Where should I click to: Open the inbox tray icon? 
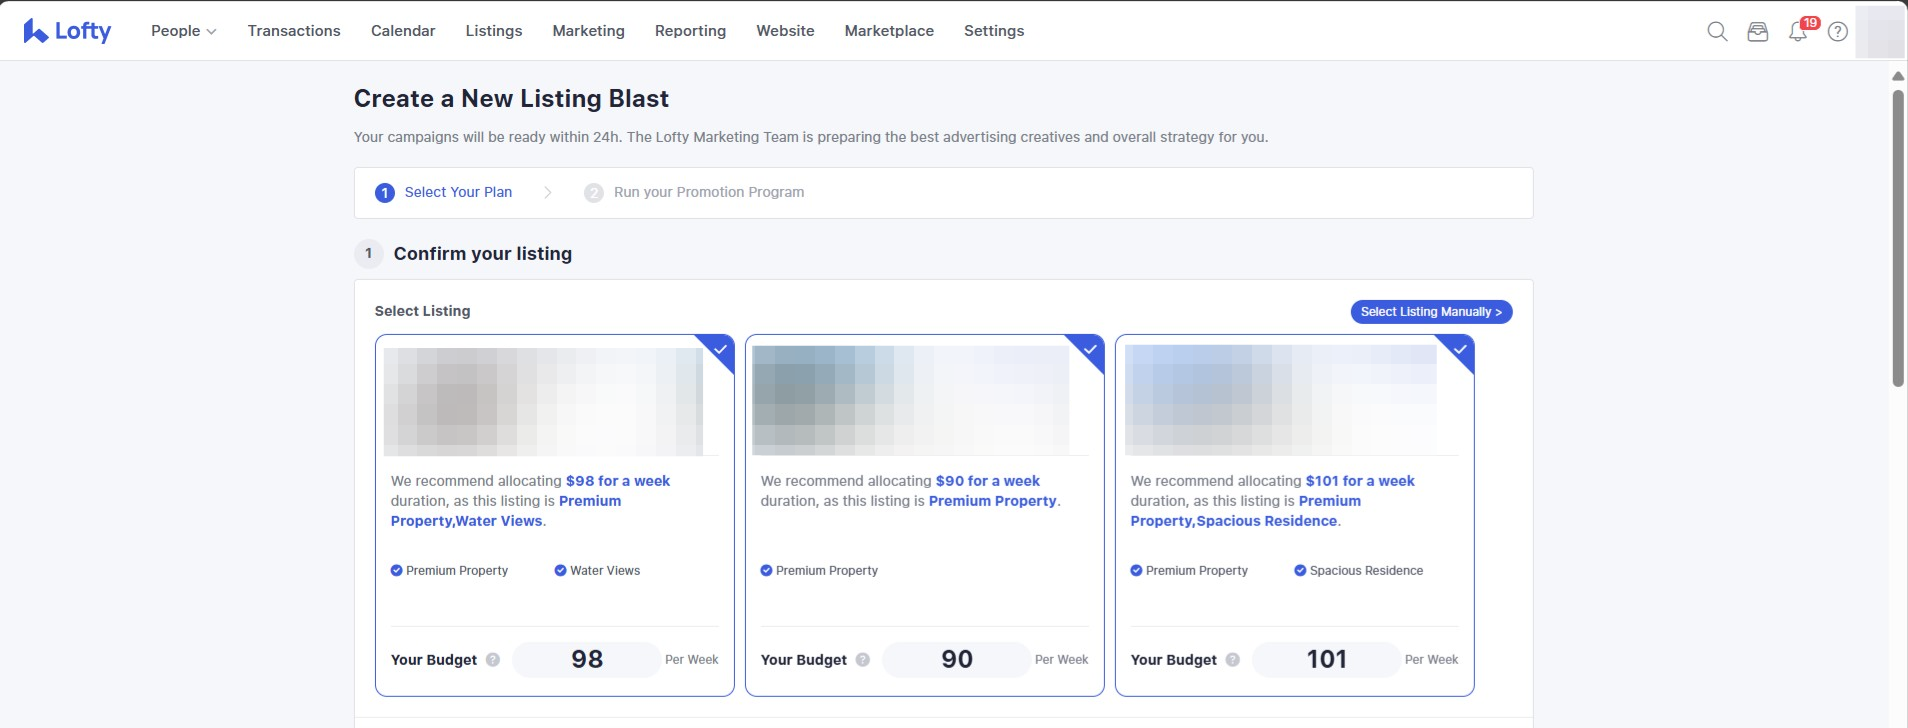[x=1757, y=32]
